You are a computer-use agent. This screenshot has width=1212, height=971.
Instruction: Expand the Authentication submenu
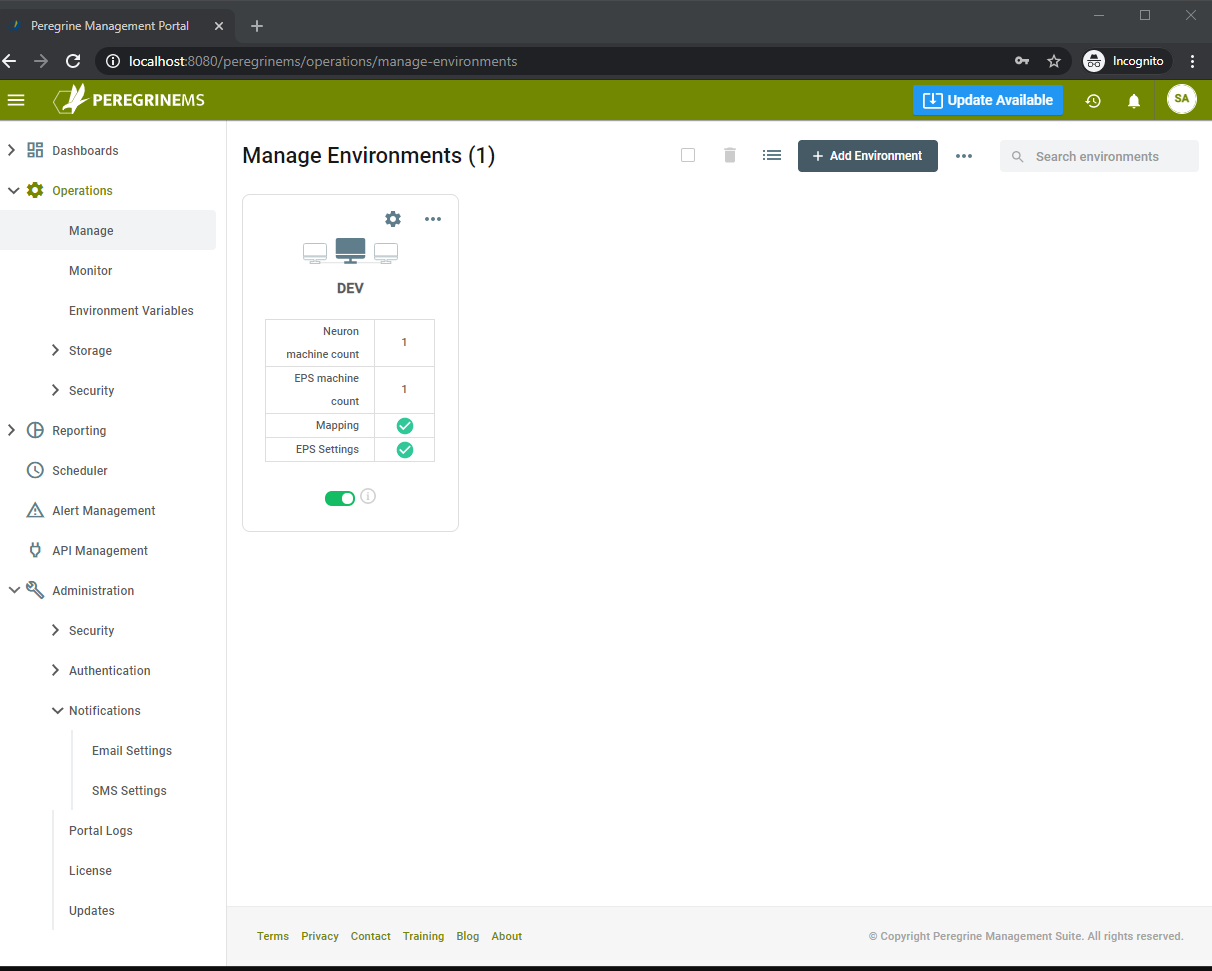[x=56, y=670]
